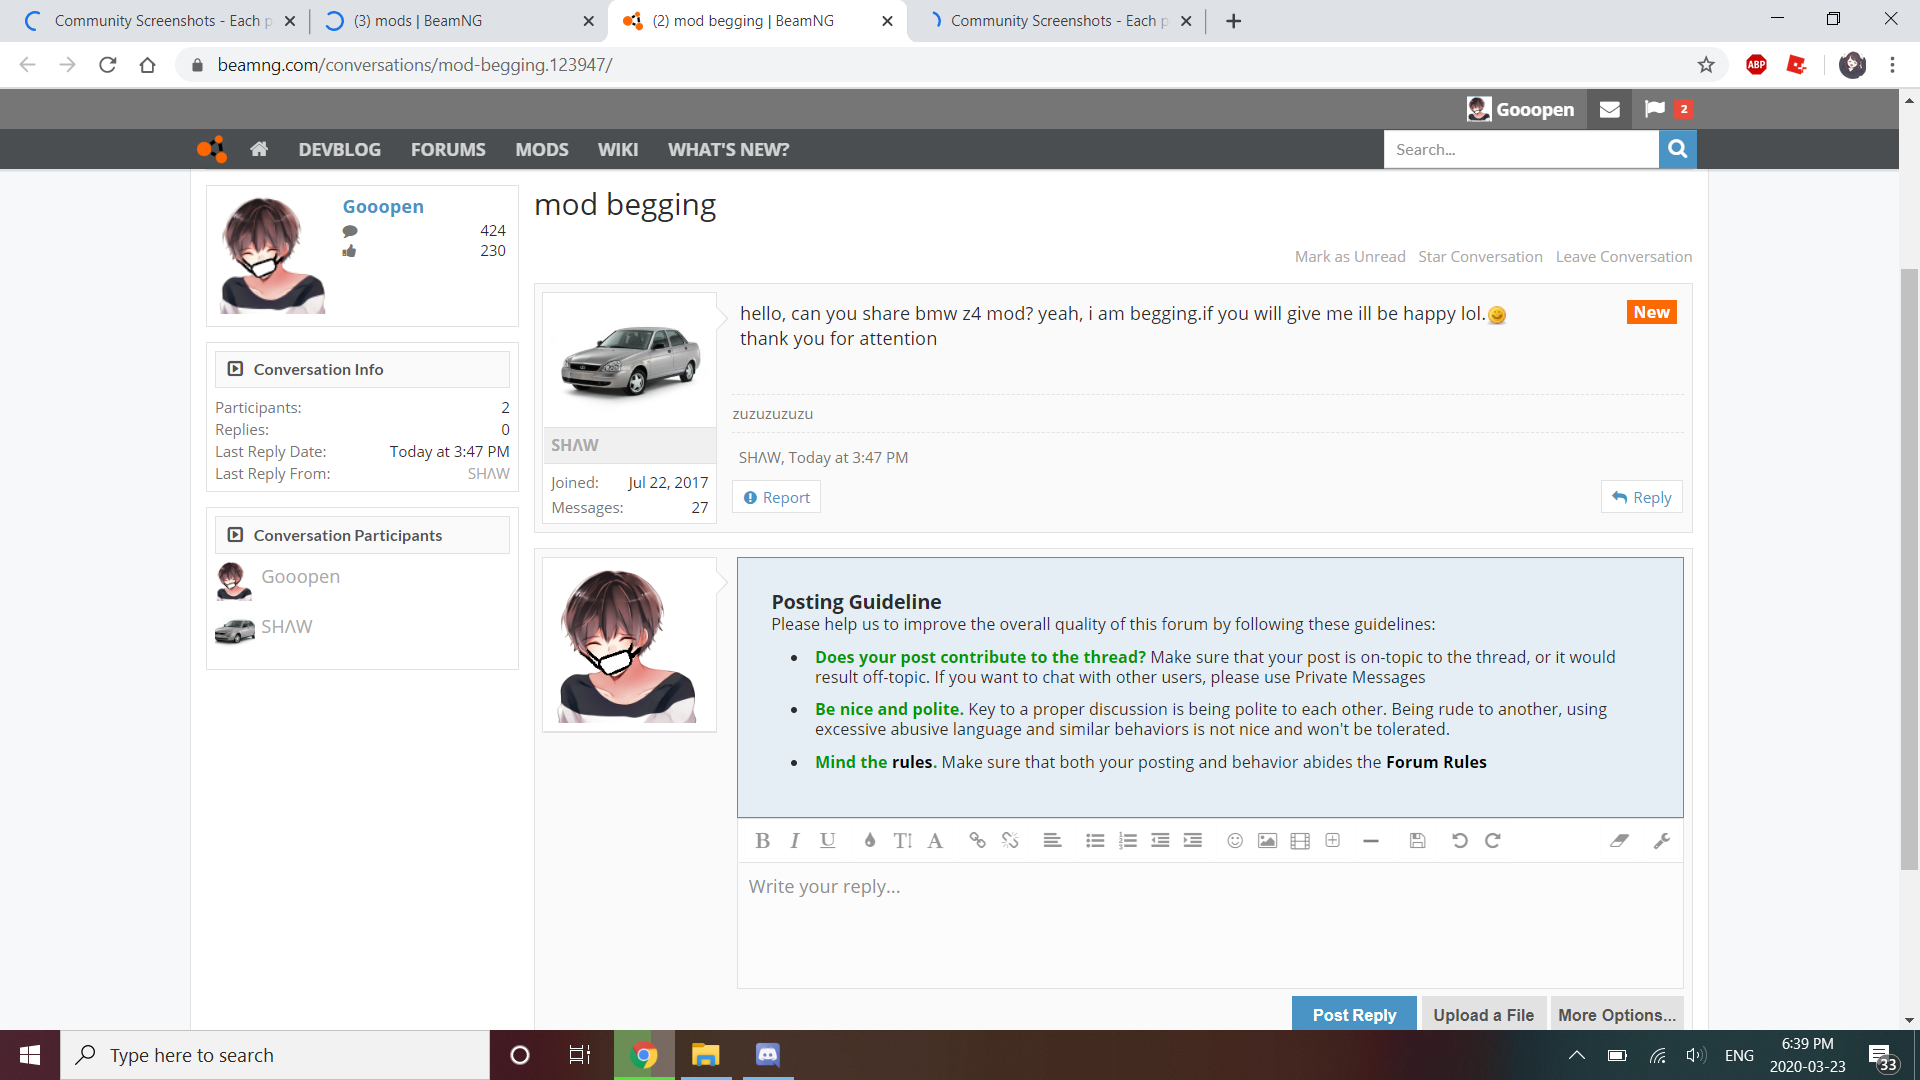Image resolution: width=1920 pixels, height=1080 pixels.
Task: Insert ordered numbered list
Action: [x=1128, y=841]
